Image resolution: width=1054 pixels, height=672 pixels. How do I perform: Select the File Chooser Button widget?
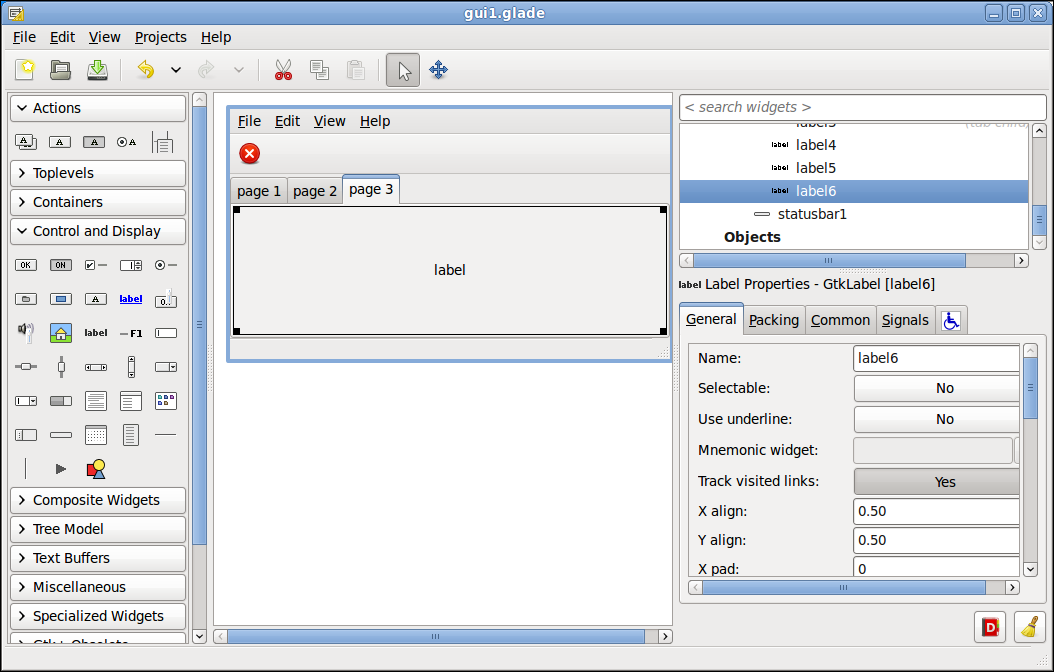click(x=26, y=299)
